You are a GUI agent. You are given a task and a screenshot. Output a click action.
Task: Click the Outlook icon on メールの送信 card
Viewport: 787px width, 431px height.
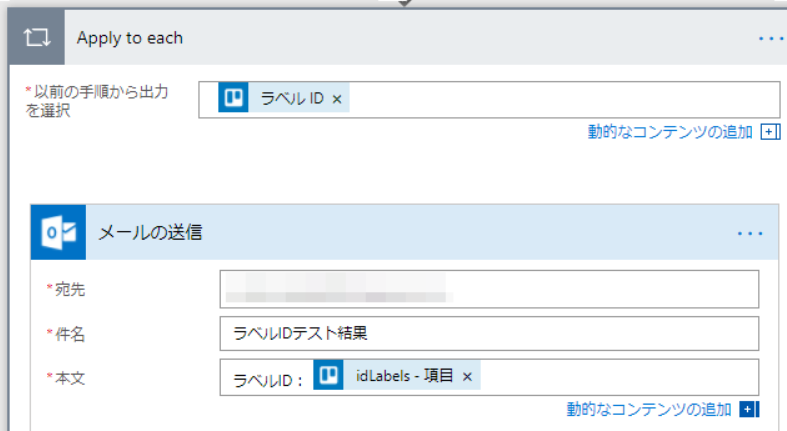(x=59, y=232)
